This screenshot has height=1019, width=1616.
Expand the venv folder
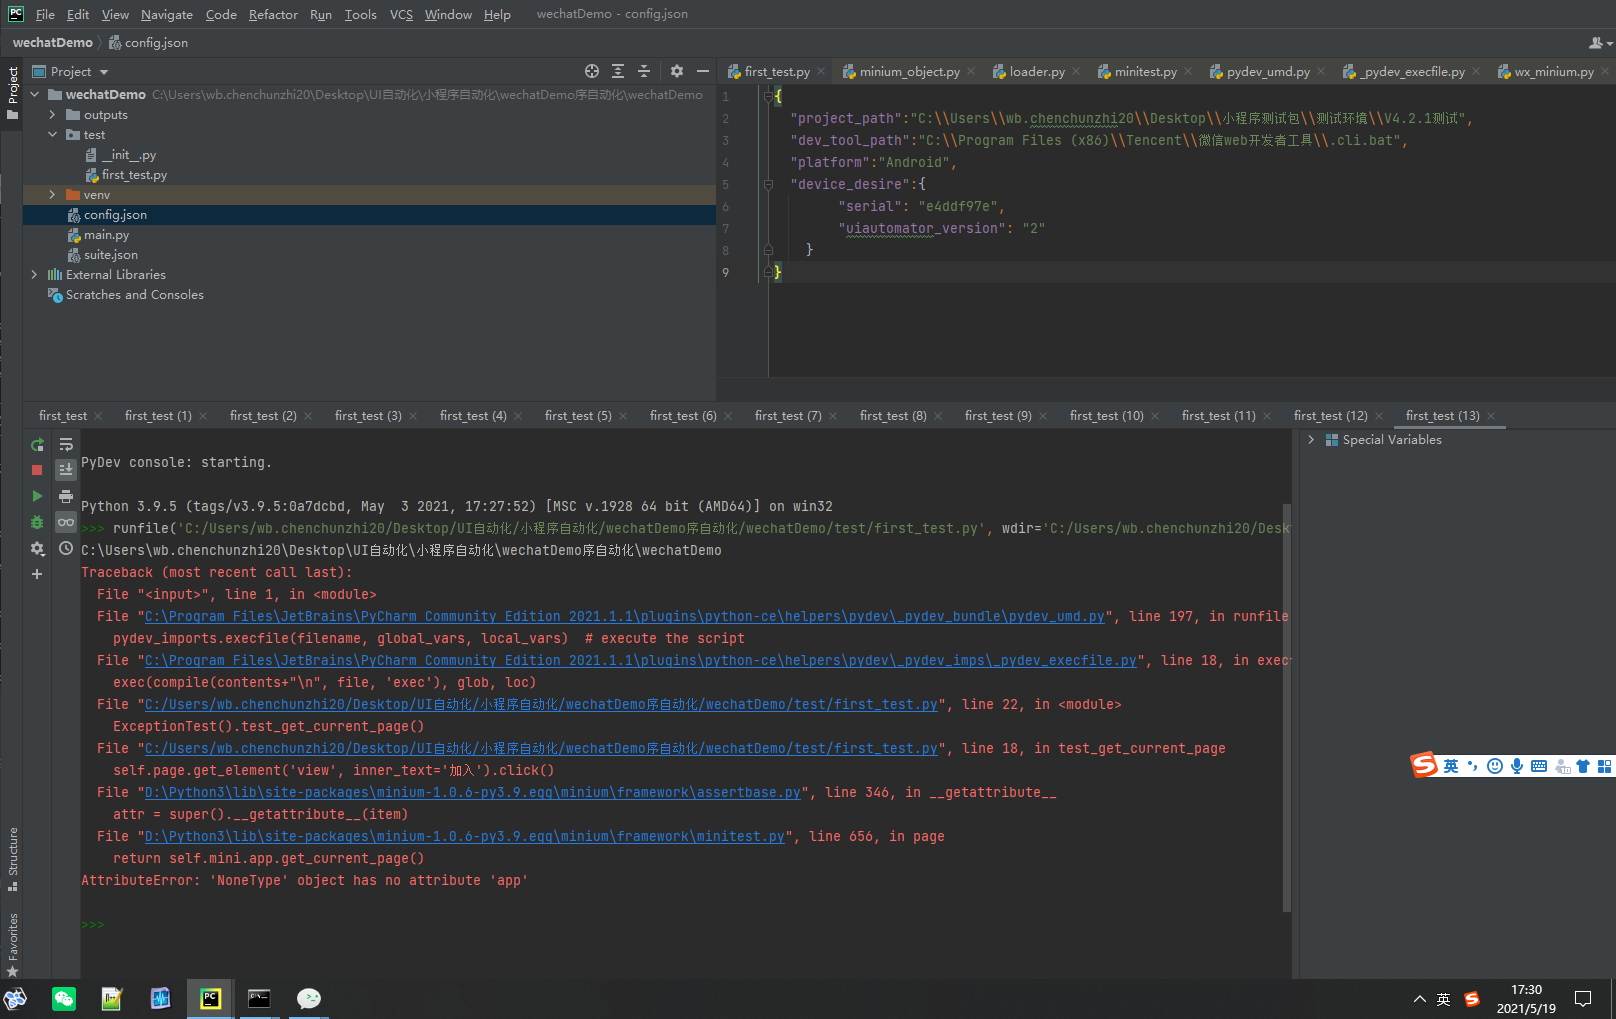point(52,195)
